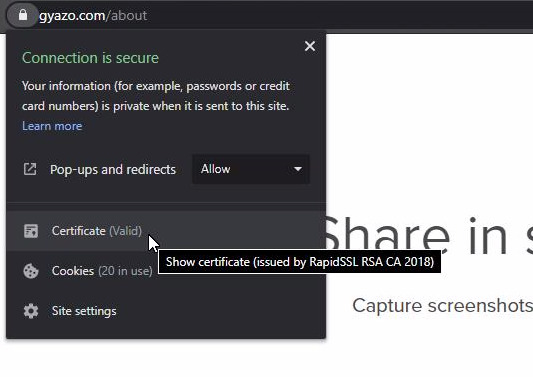Click the cookie icon
This screenshot has width=533, height=377.
(x=31, y=271)
